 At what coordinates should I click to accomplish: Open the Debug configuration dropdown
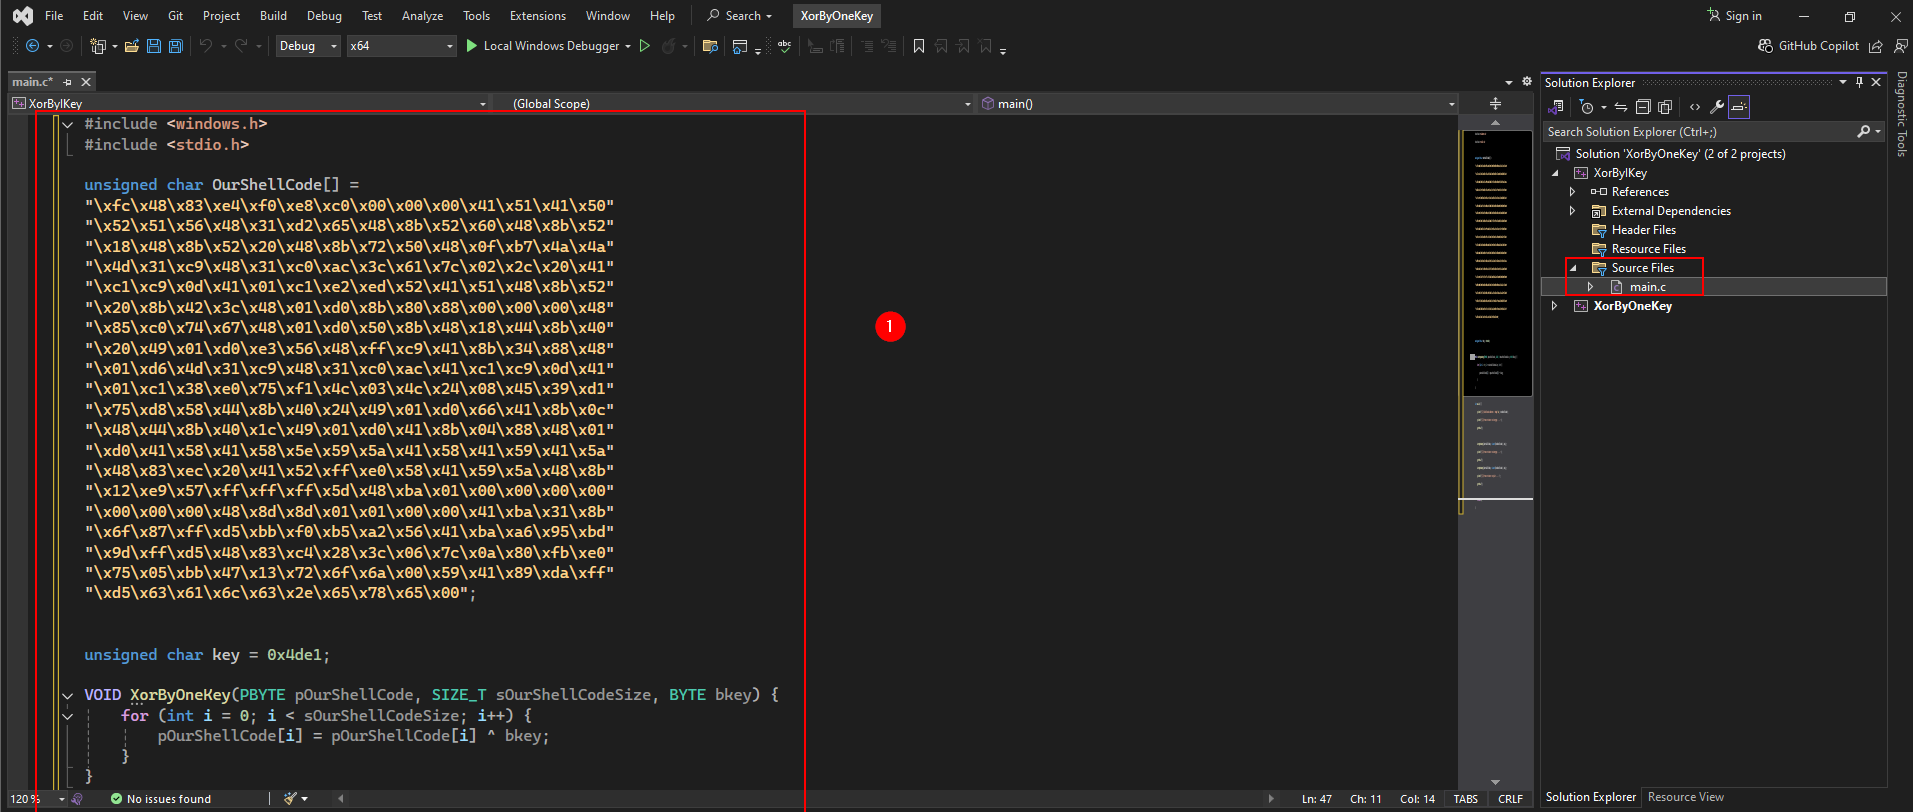[308, 46]
